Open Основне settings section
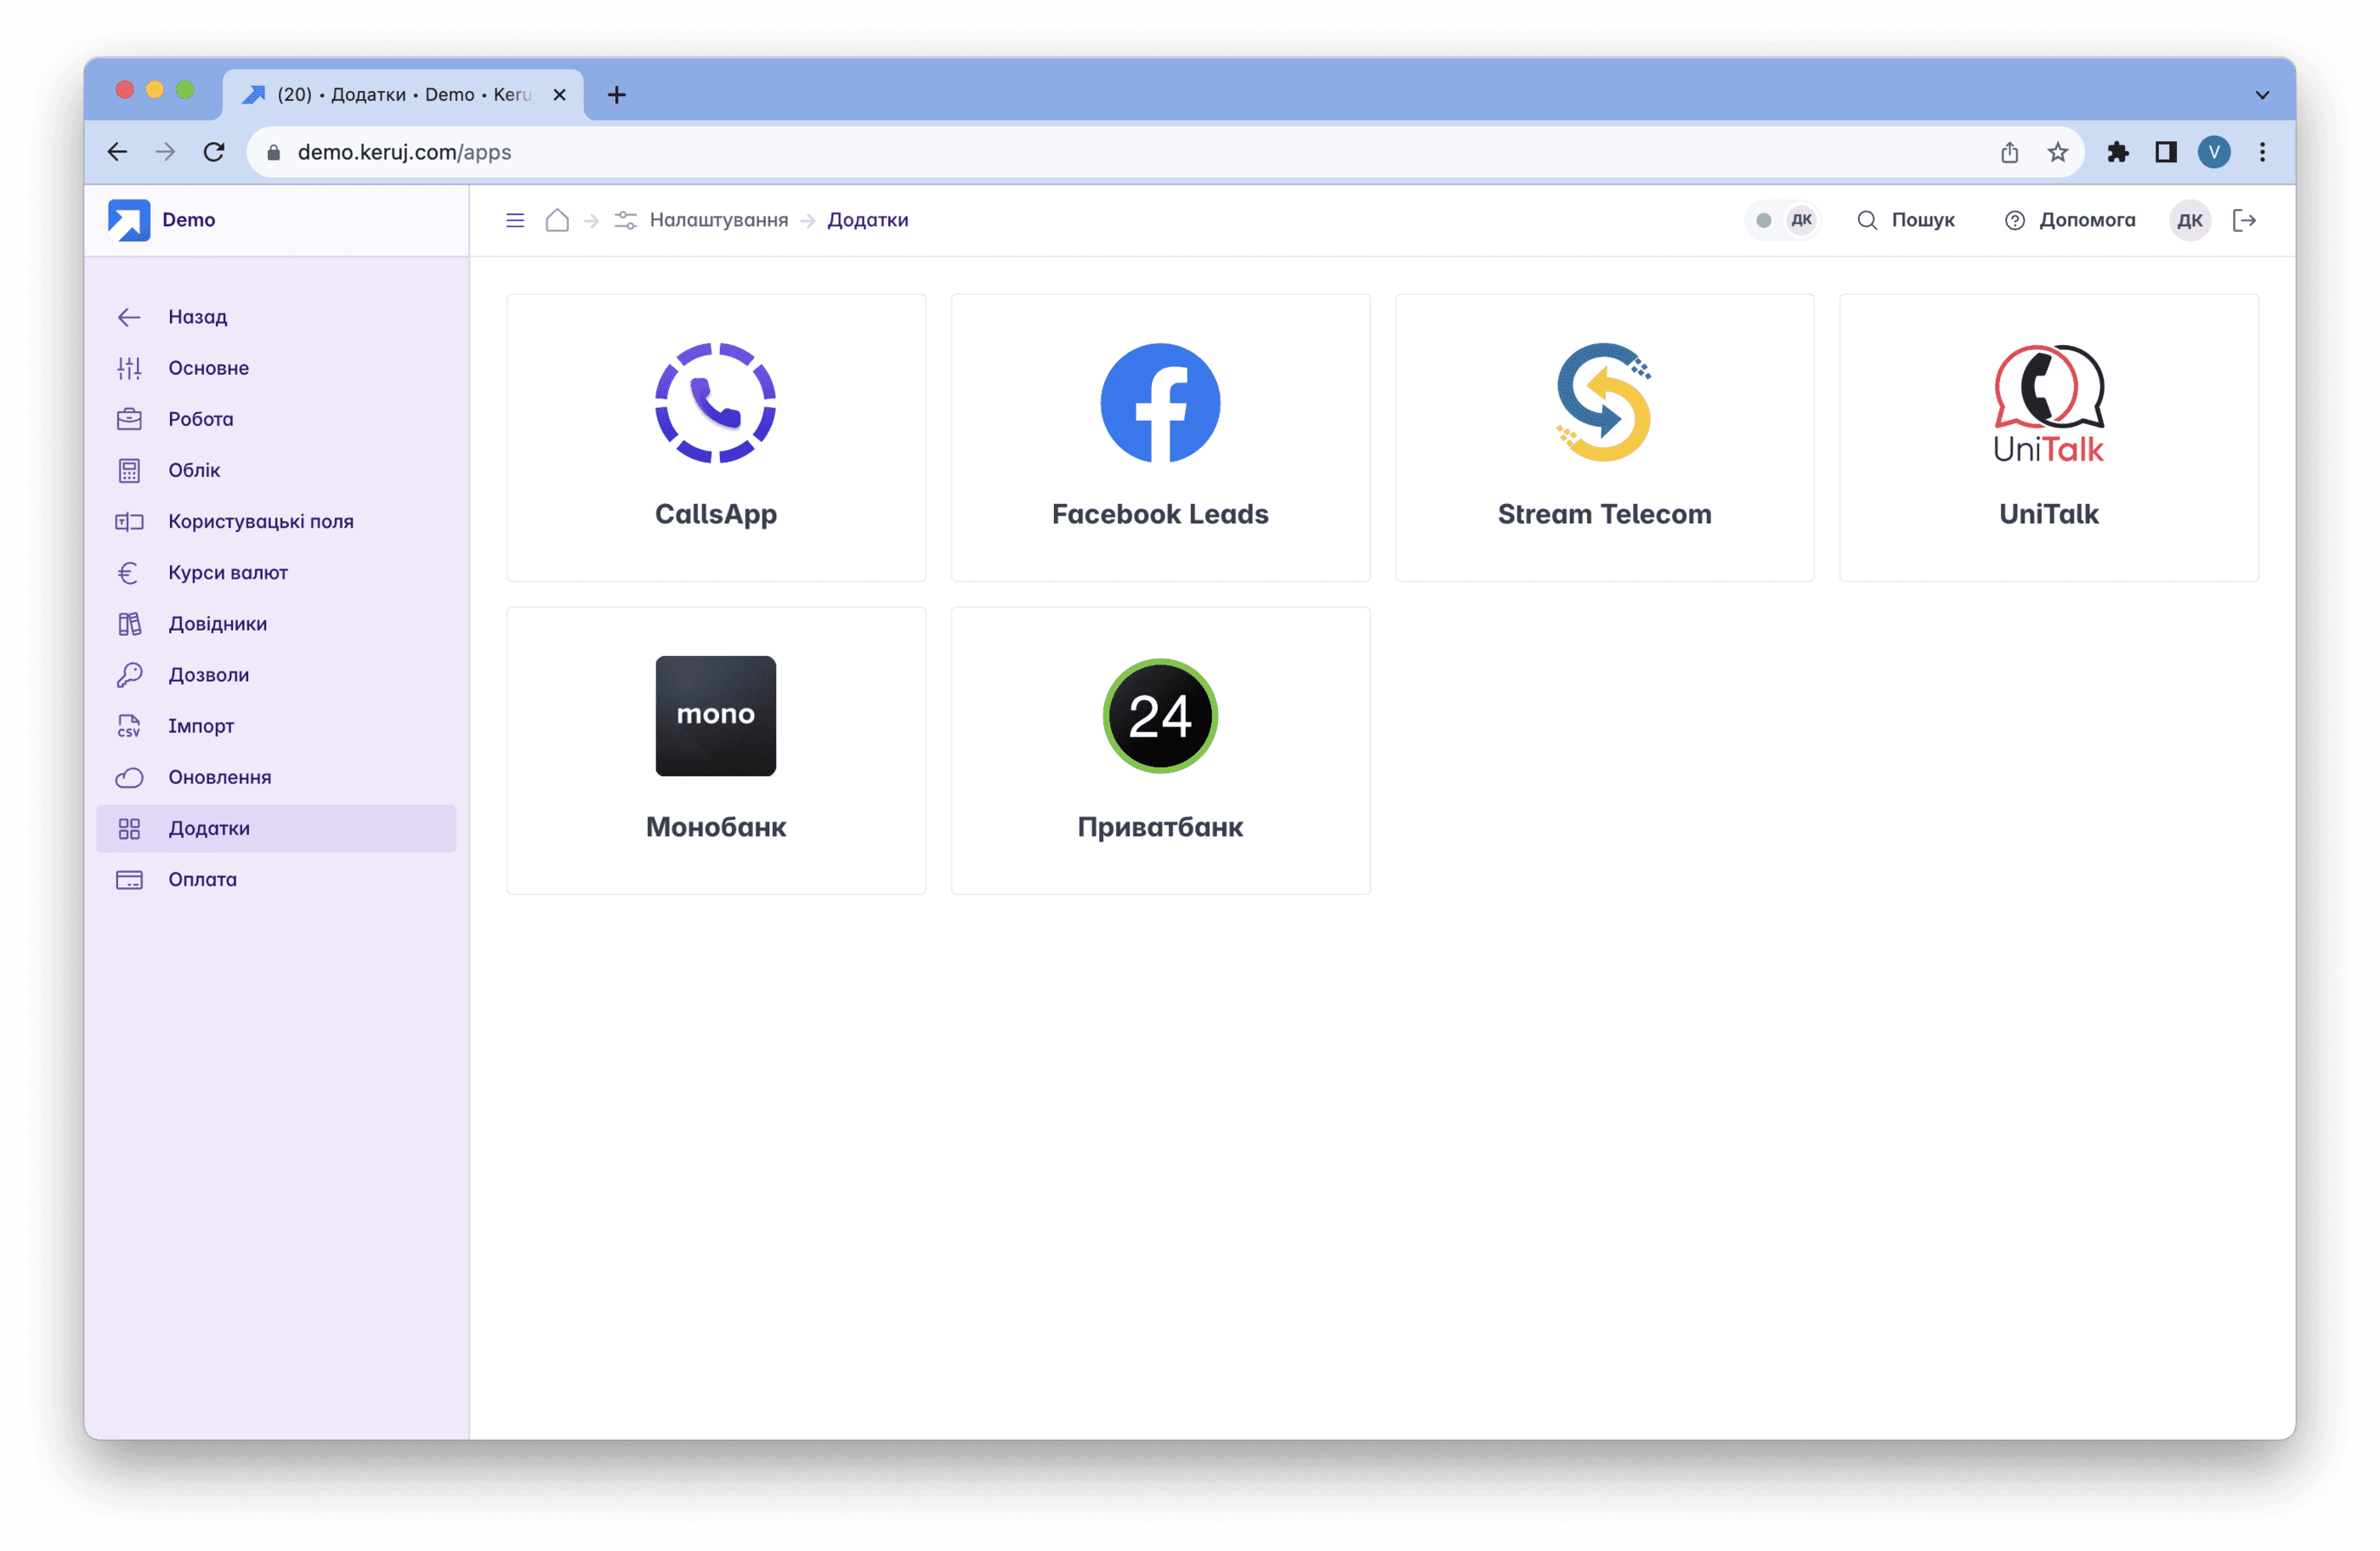Viewport: 2380px width, 1551px height. pyautogui.click(x=276, y=368)
